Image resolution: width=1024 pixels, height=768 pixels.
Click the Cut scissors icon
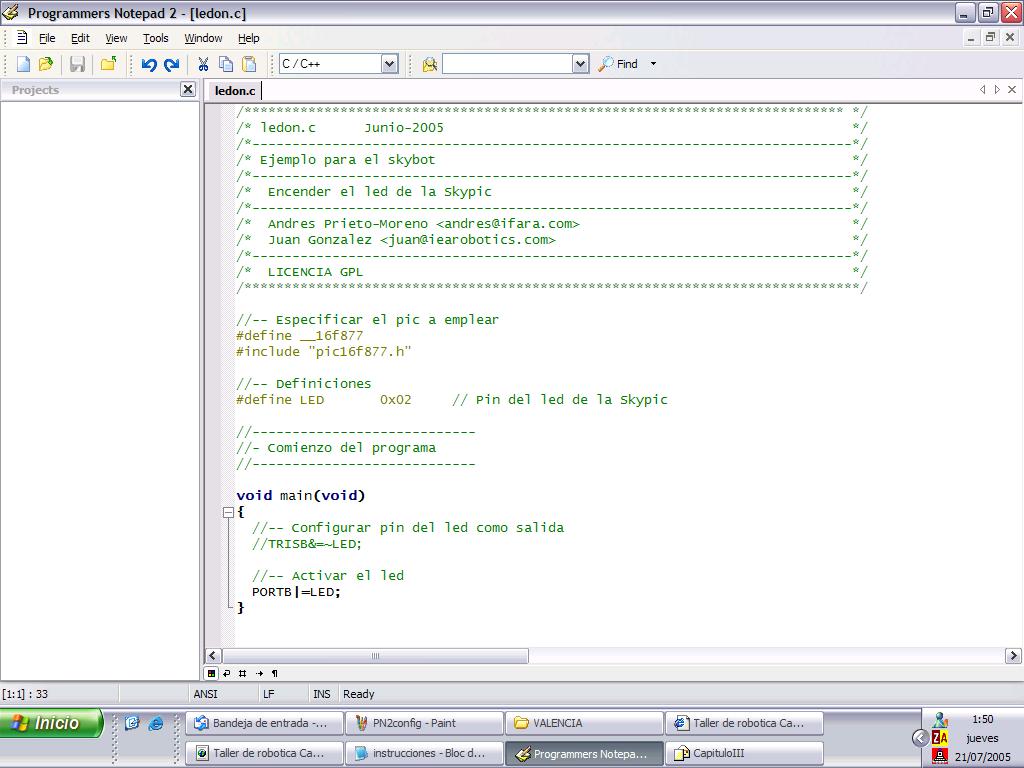[x=203, y=64]
